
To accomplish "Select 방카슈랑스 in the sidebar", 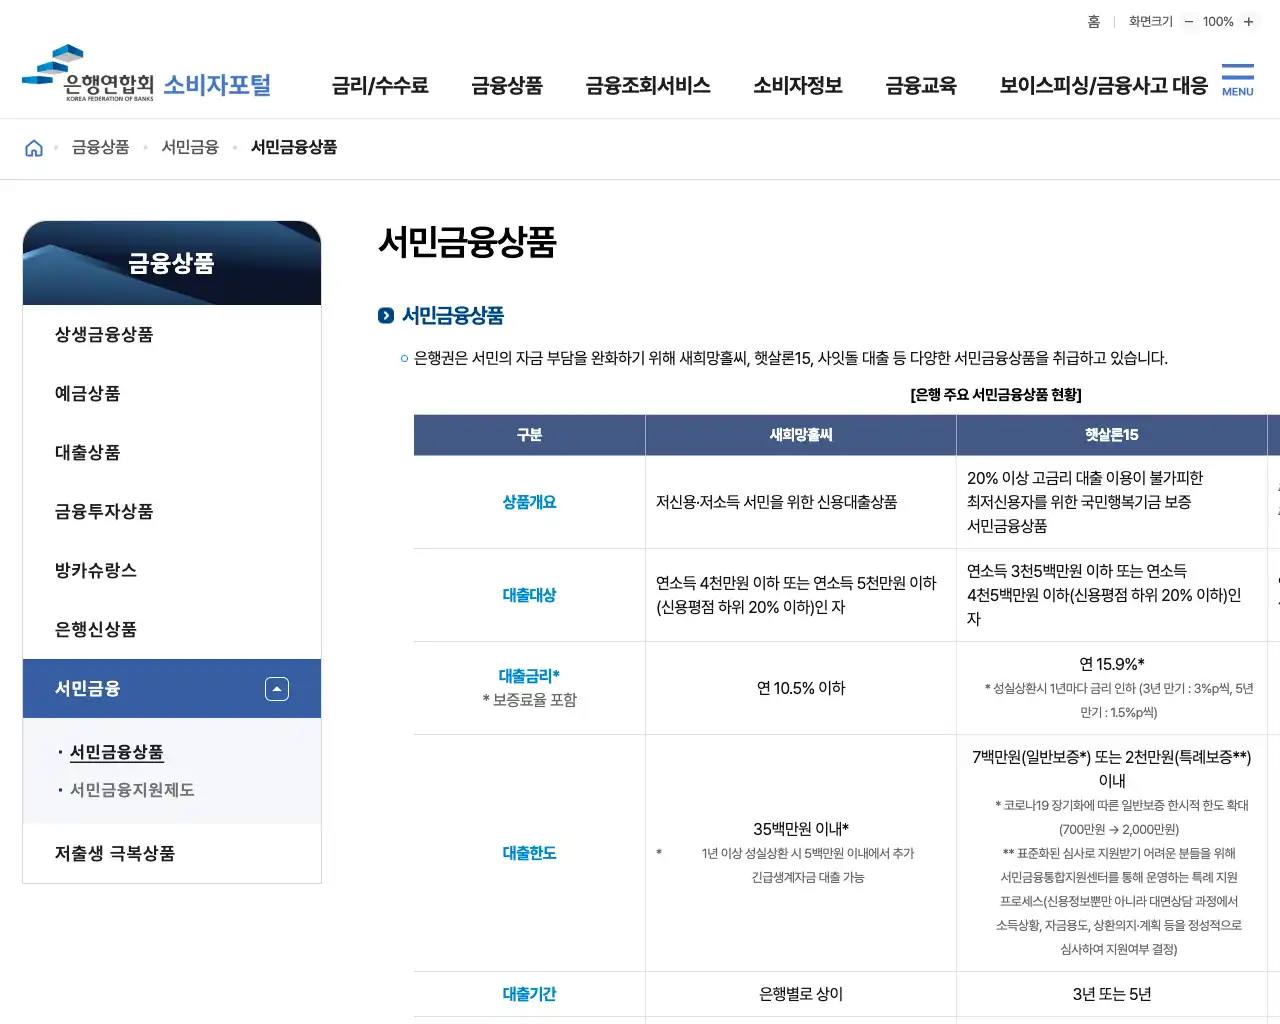I will [172, 571].
